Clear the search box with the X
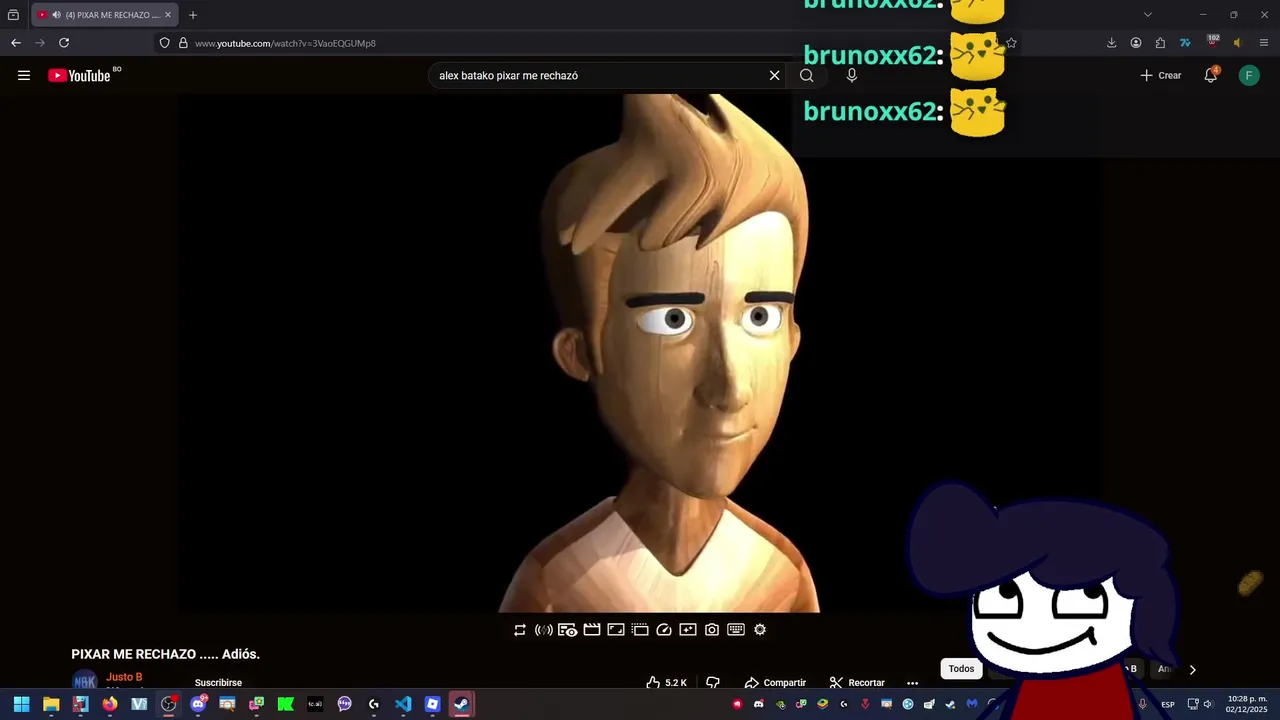 click(x=774, y=75)
